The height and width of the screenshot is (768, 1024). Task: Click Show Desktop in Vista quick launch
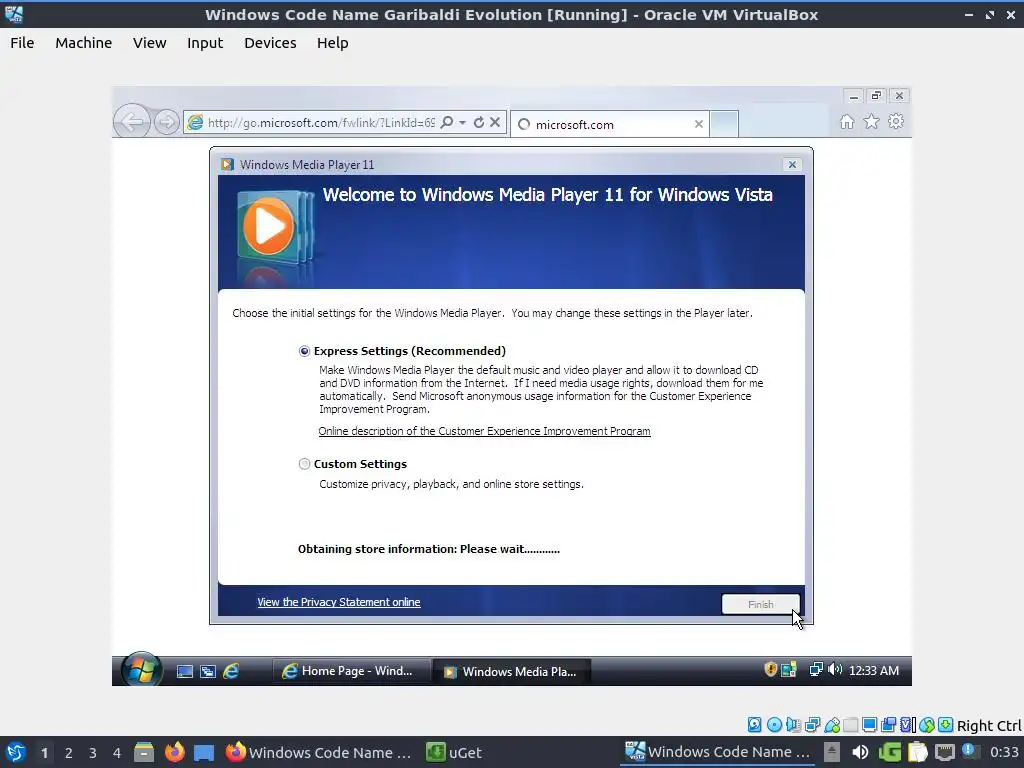[x=185, y=671]
